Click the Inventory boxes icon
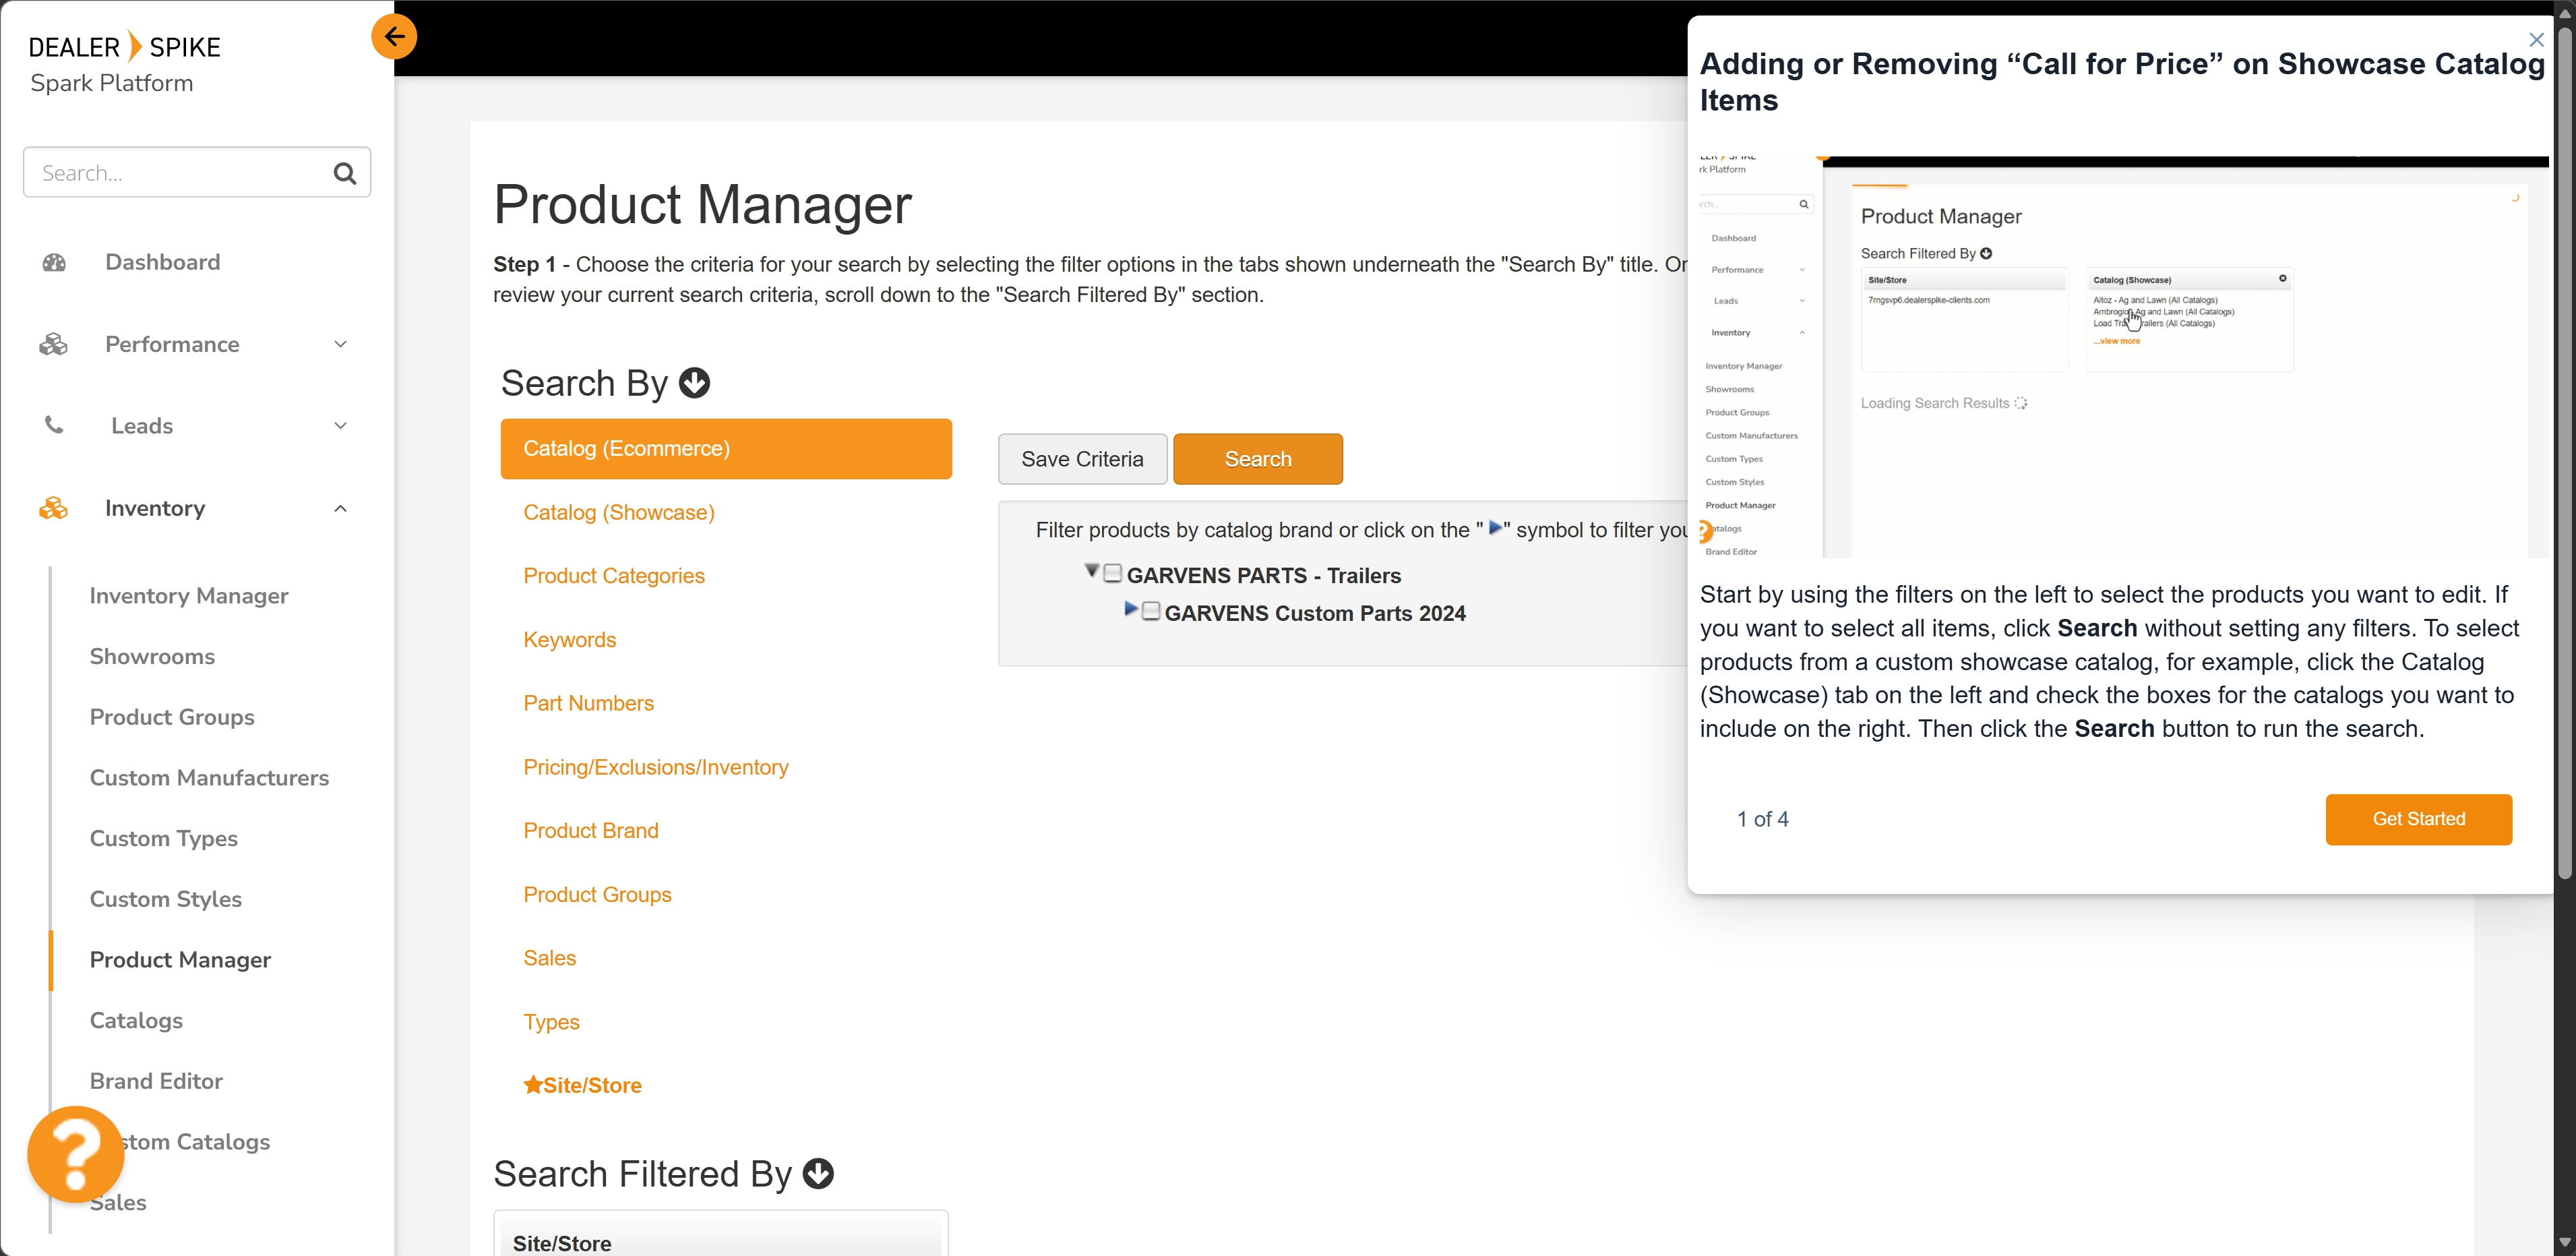 (54, 508)
